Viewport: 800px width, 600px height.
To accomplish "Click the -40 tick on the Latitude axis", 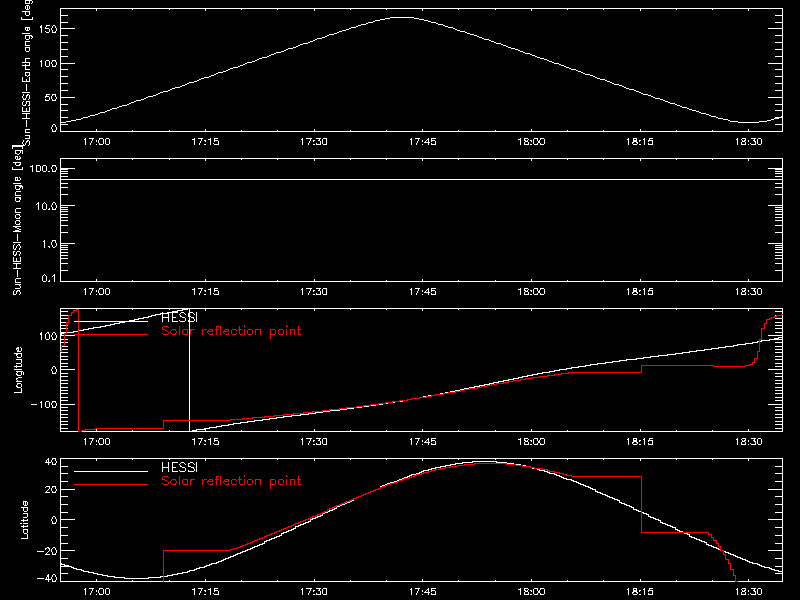I will (x=47, y=579).
